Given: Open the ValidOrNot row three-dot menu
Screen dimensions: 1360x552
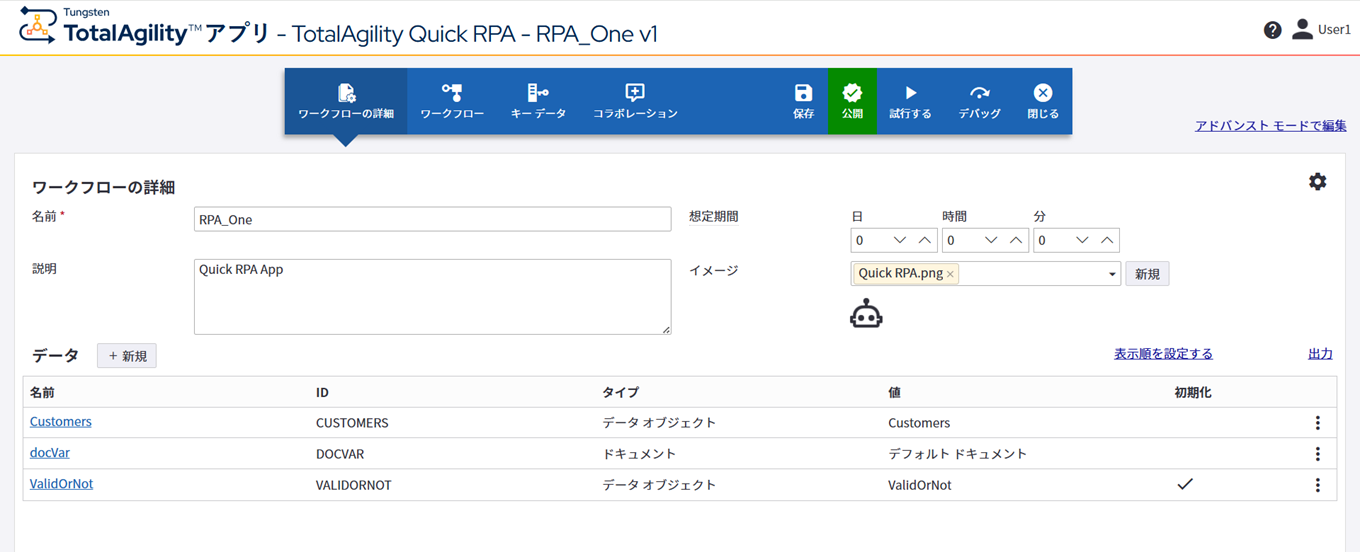Looking at the screenshot, I should pos(1318,485).
